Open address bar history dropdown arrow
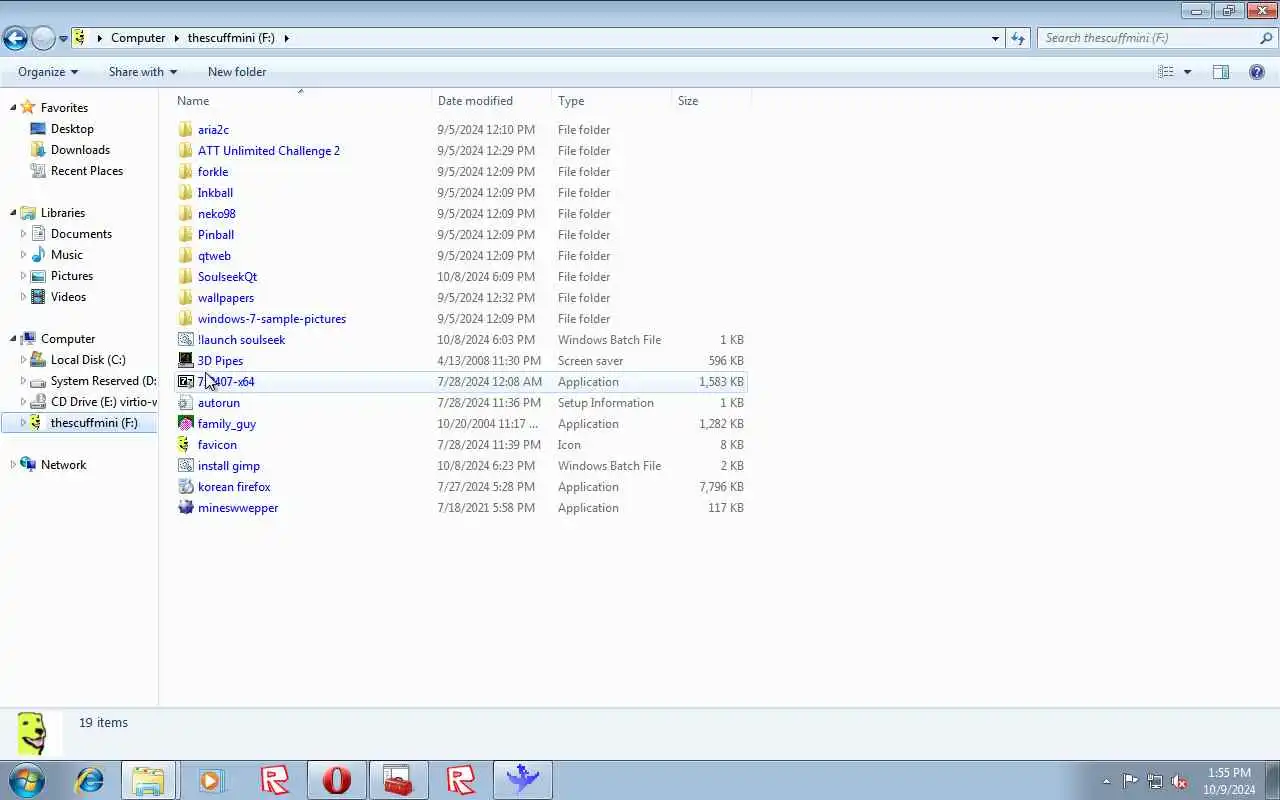 pyautogui.click(x=995, y=38)
